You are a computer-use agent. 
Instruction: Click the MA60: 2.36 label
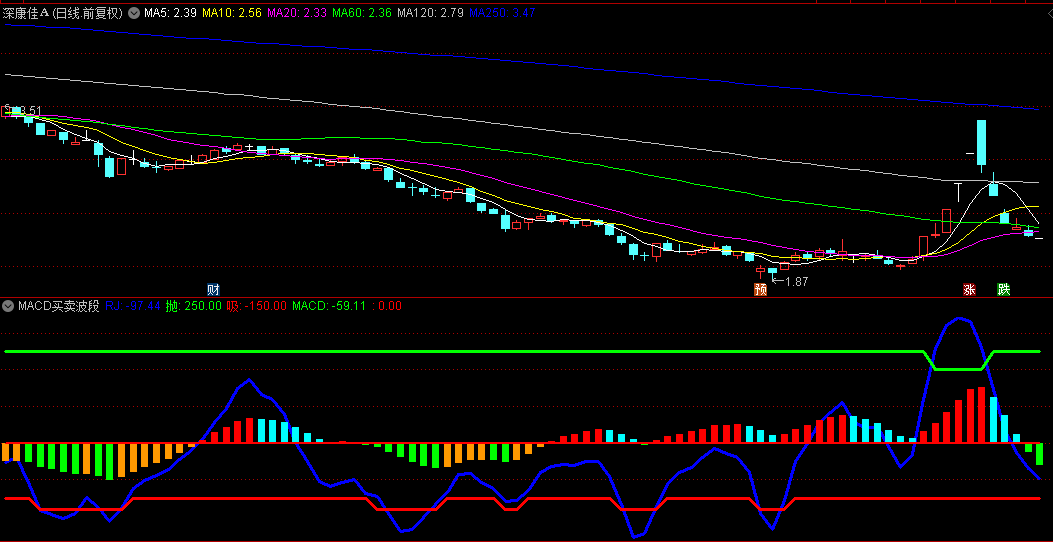coord(363,13)
